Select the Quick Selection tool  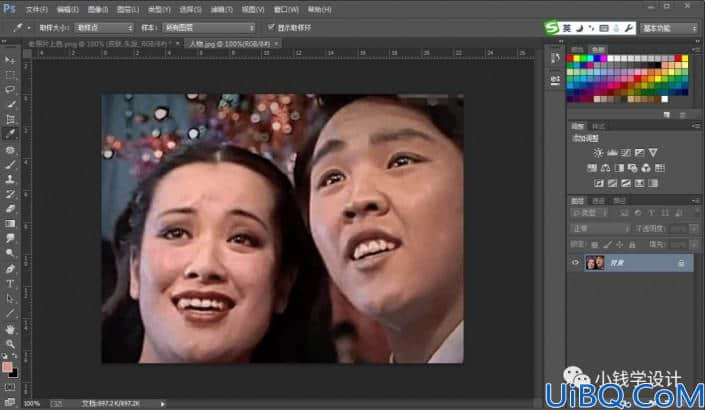coord(10,104)
